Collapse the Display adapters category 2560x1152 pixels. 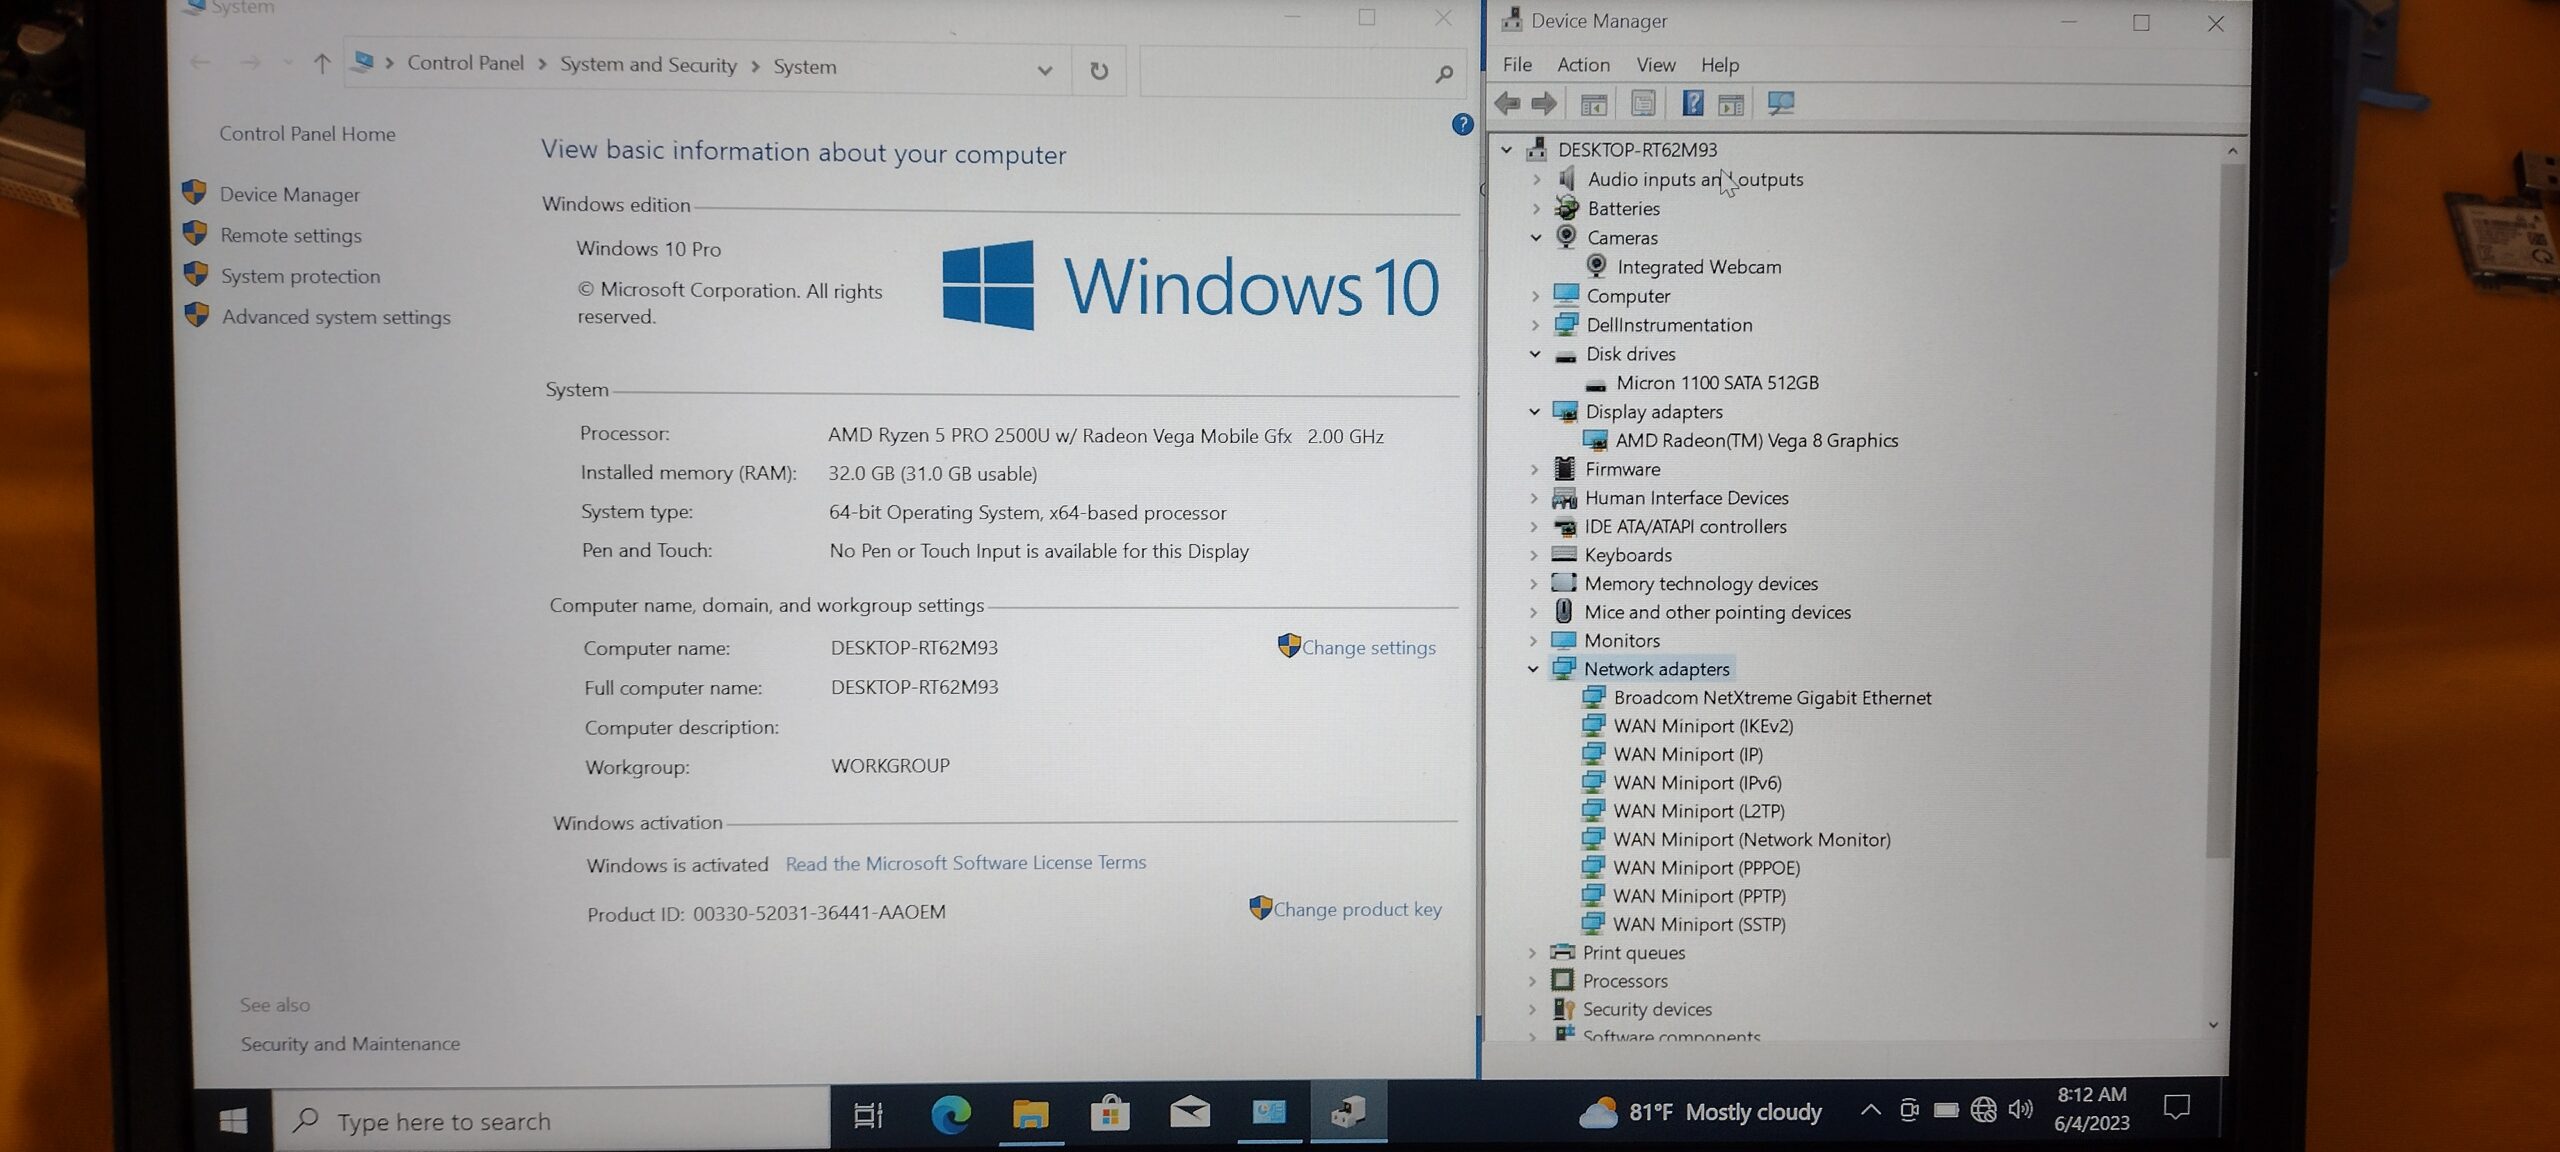(1535, 412)
